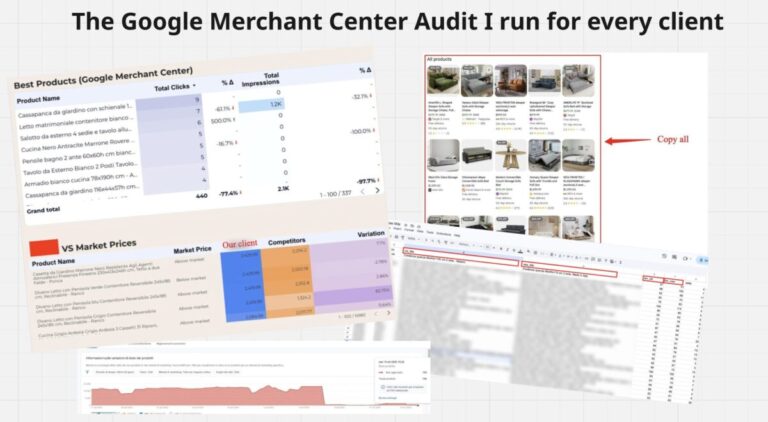This screenshot has width=768, height=422.
Task: Click the Below market cell
Action: (x=192, y=279)
